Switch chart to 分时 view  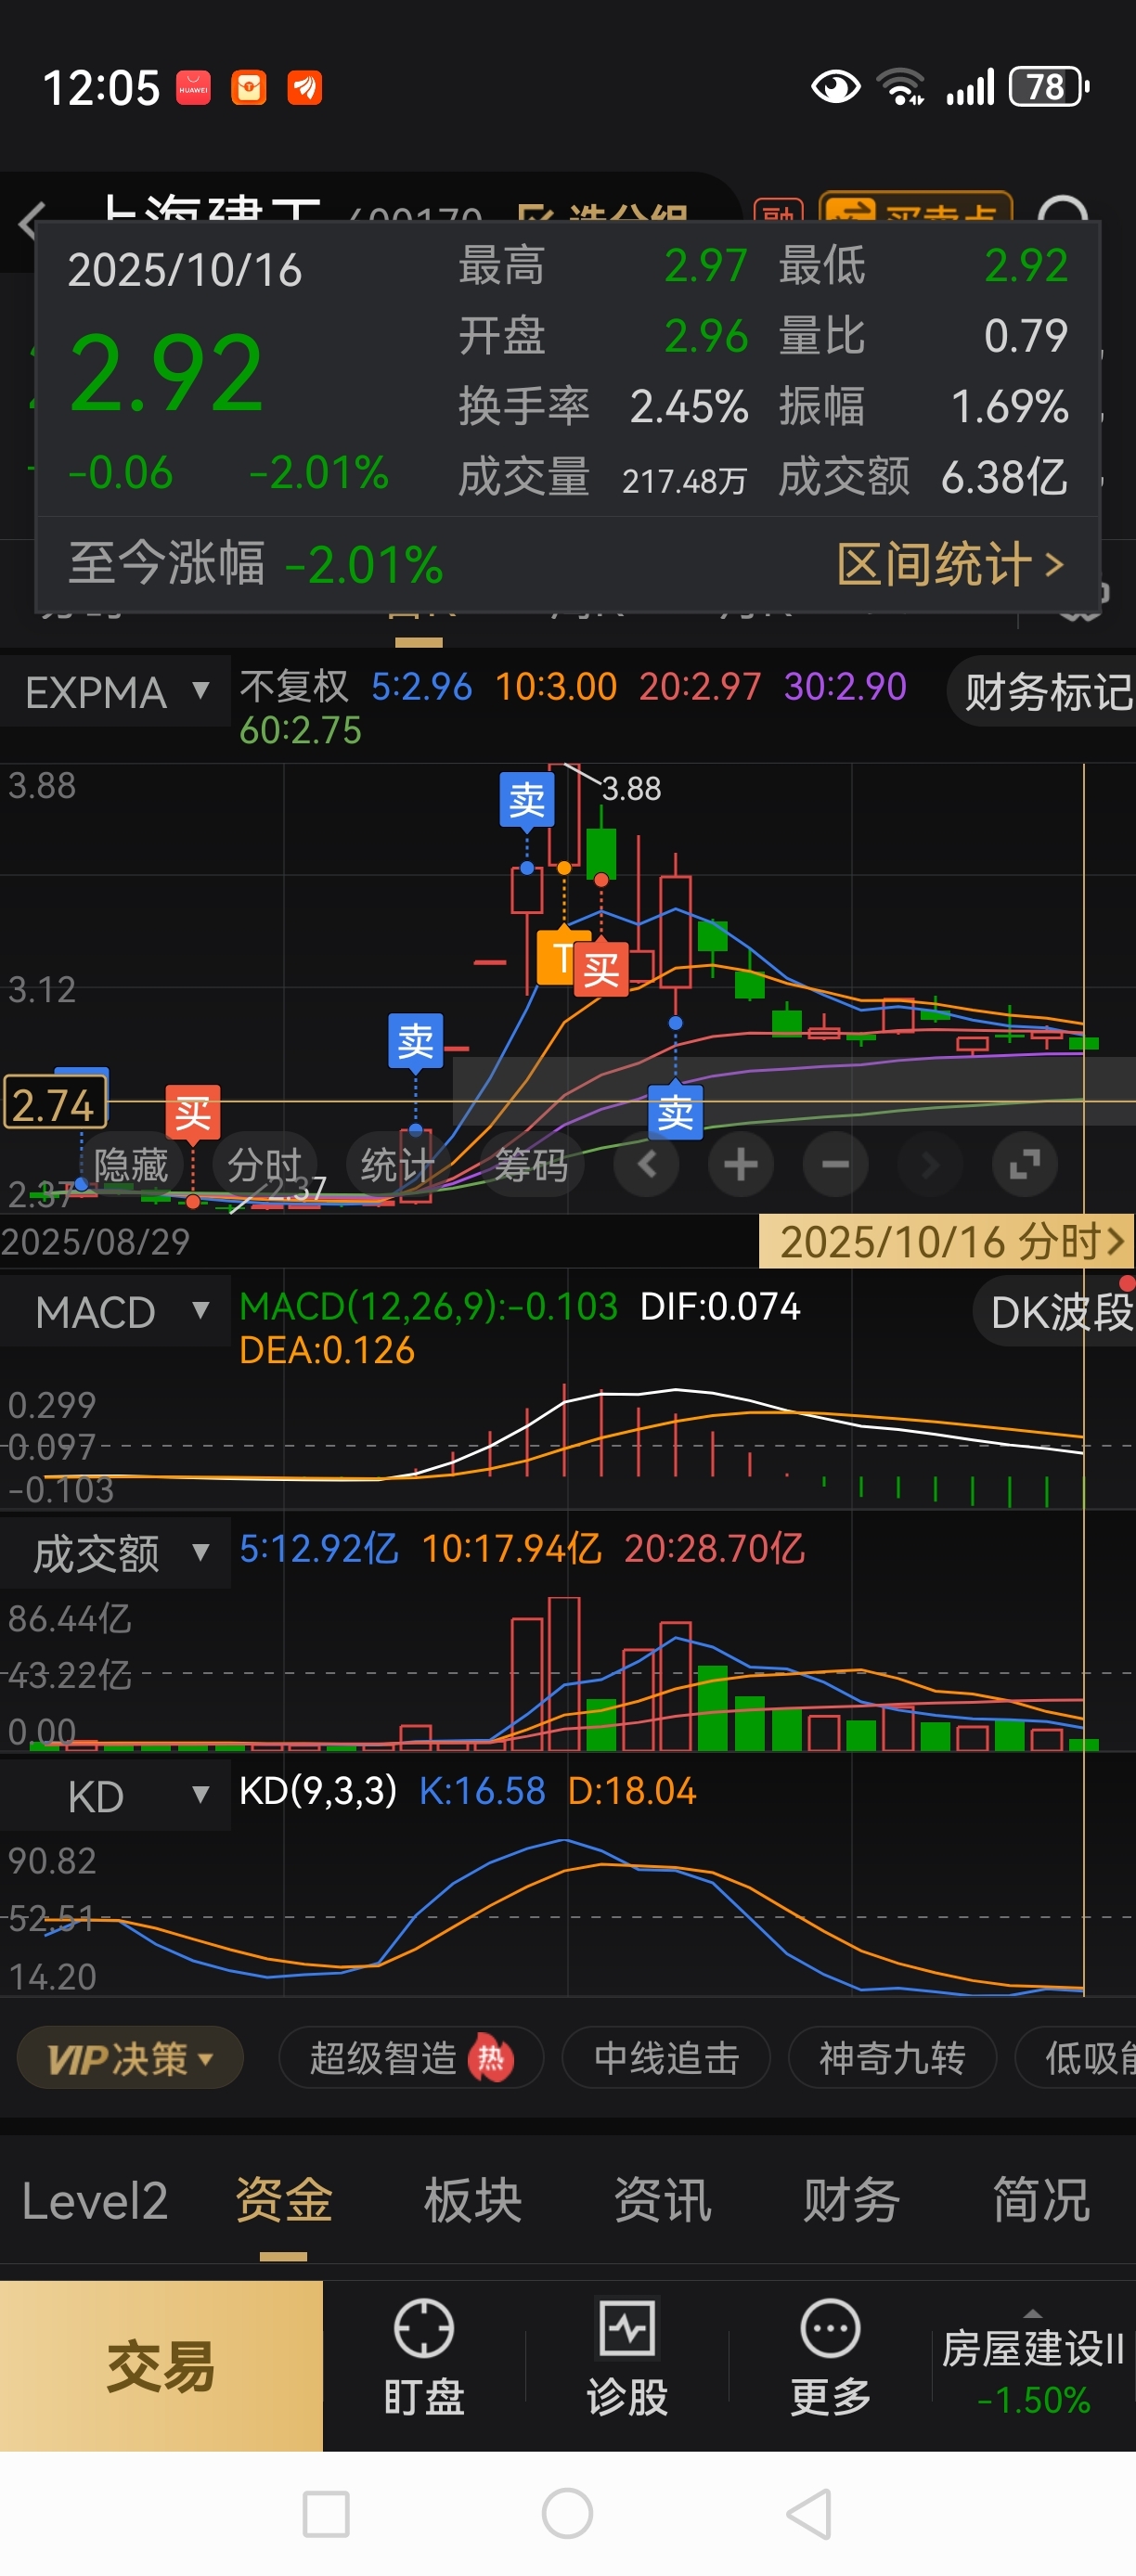tap(264, 1164)
